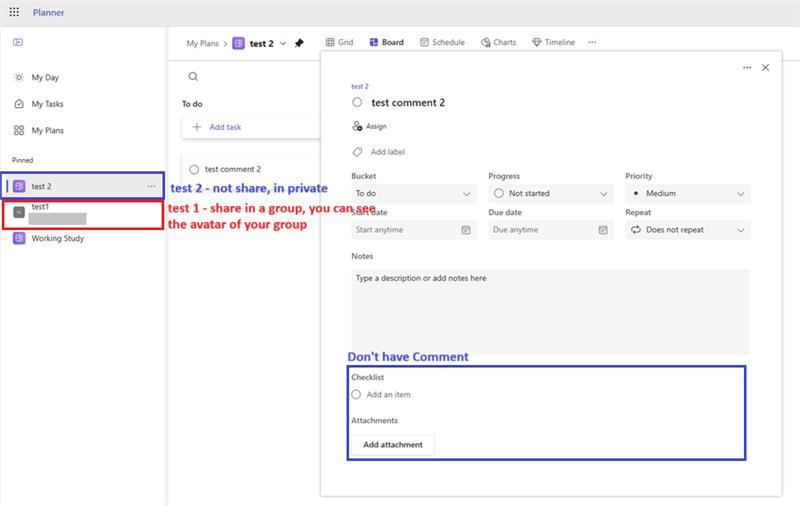Expand the test 2 plan title dropdown

tap(283, 43)
